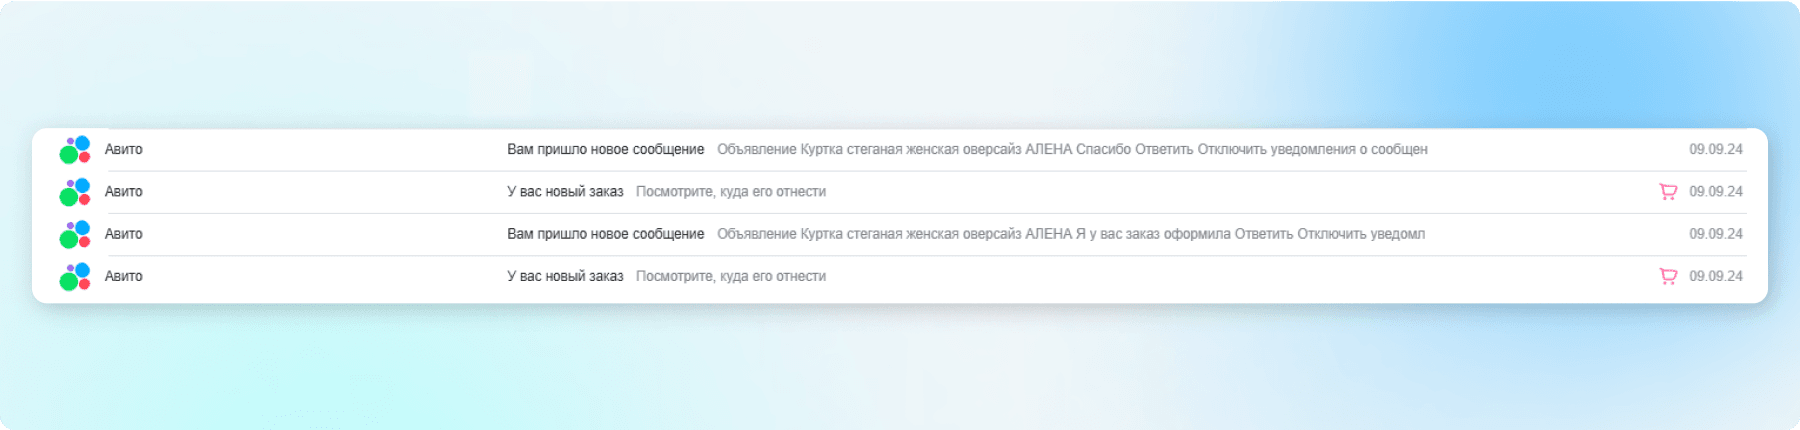Open the message mentioning 'Я у вас заказ оформила'
Image resolution: width=1800 pixels, height=430 pixels.
pyautogui.click(x=900, y=234)
